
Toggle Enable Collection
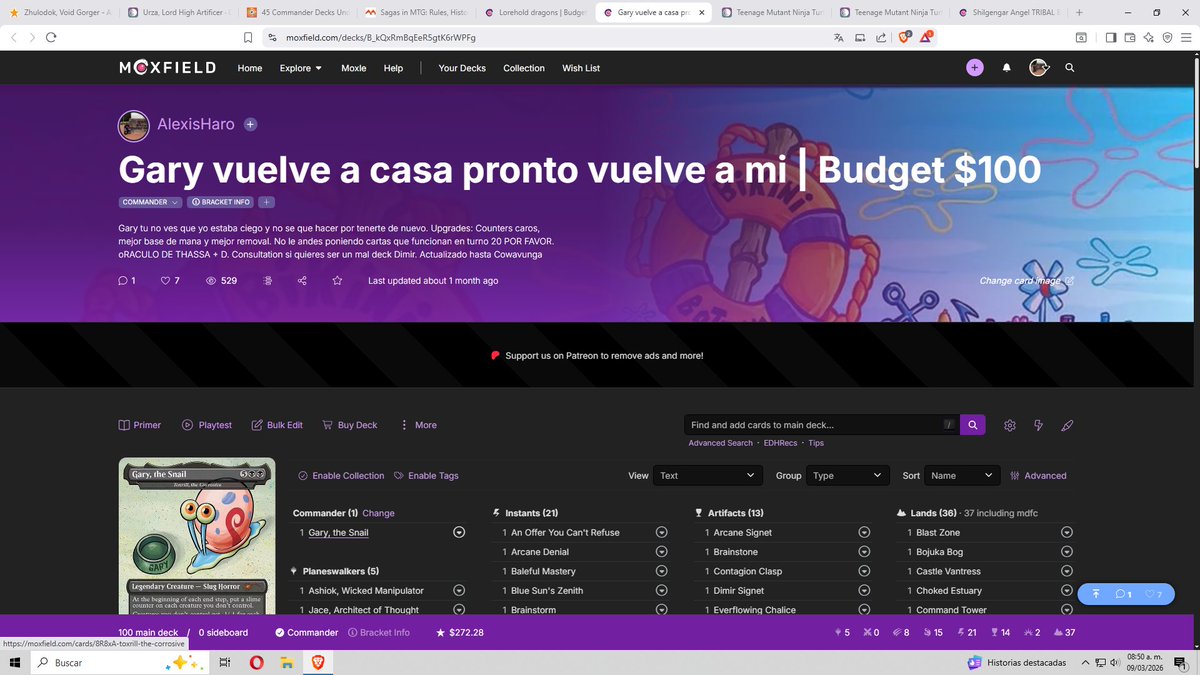[342, 476]
